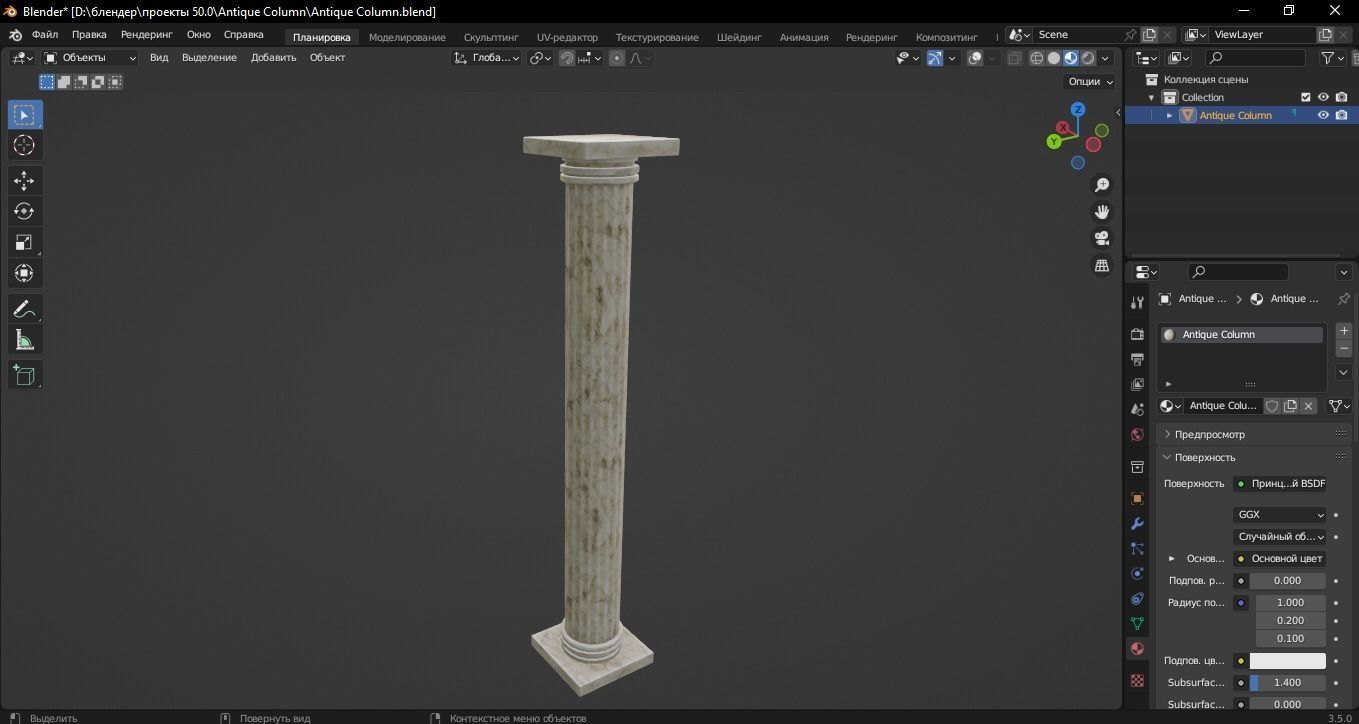Open the pivot point dropdown
This screenshot has height=724, width=1359.
tap(541, 58)
